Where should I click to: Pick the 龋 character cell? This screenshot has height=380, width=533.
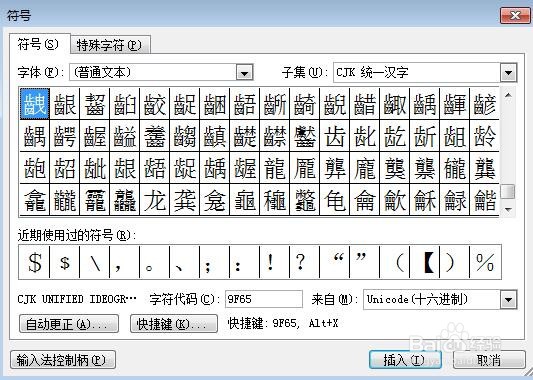click(214, 168)
